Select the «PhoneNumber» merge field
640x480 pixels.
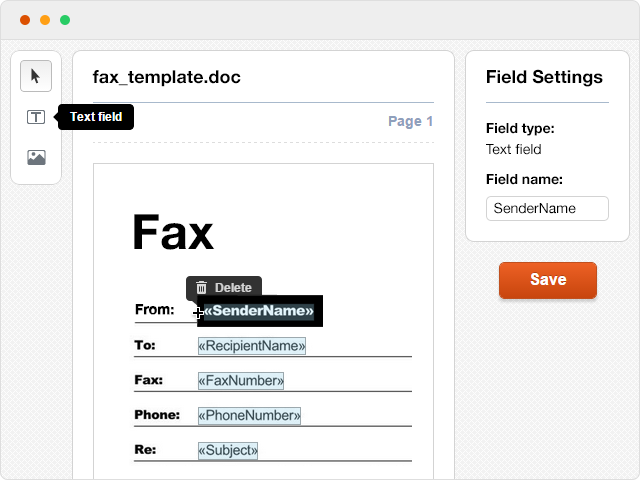click(249, 415)
